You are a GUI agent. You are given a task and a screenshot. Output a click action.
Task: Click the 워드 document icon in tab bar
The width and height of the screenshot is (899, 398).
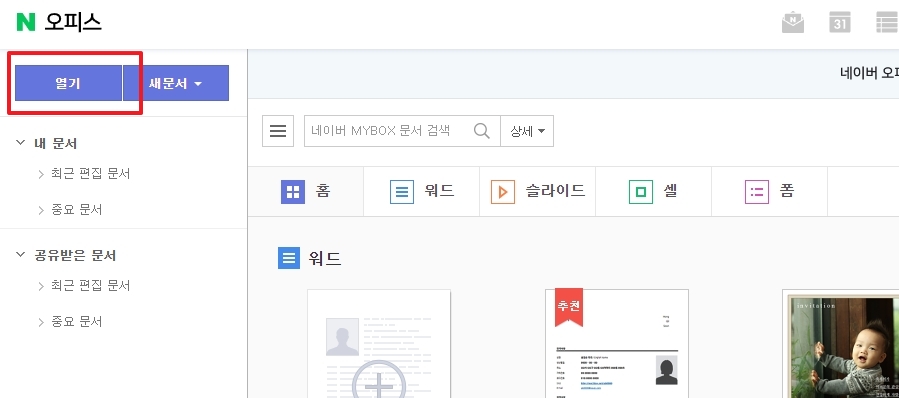[402, 192]
